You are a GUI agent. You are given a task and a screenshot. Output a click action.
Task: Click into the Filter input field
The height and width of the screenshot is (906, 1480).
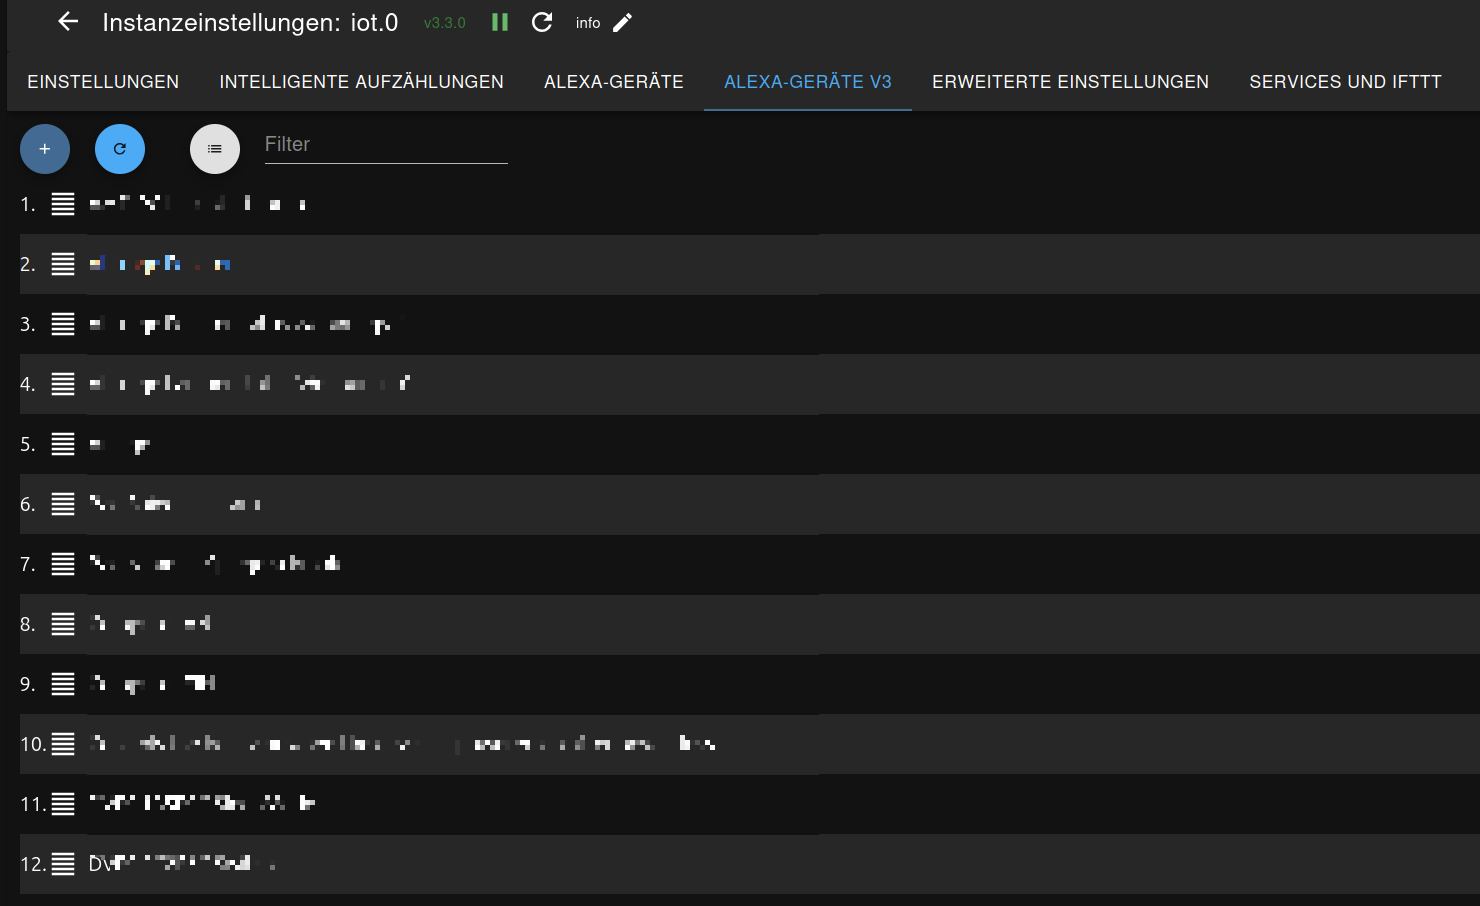click(386, 144)
